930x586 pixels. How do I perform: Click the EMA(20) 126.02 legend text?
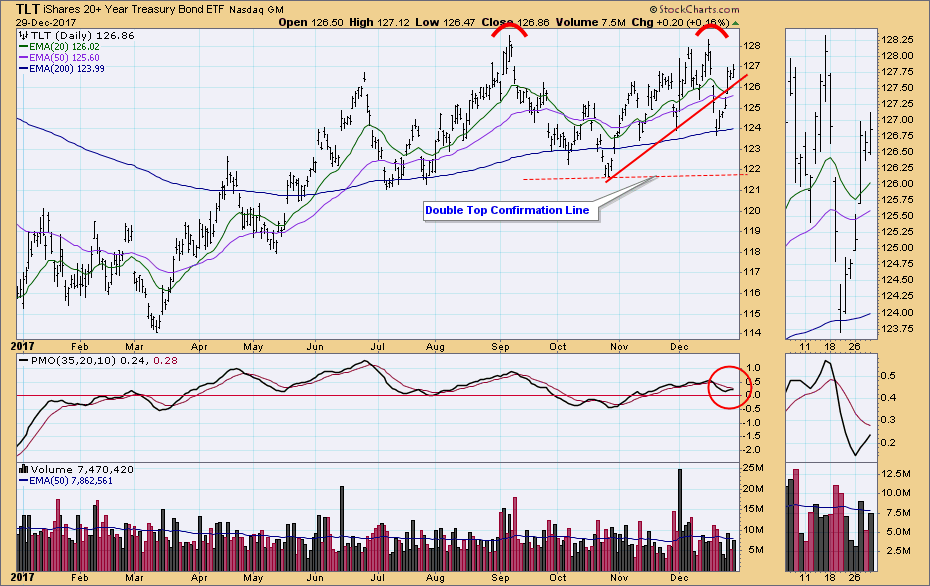(64, 47)
